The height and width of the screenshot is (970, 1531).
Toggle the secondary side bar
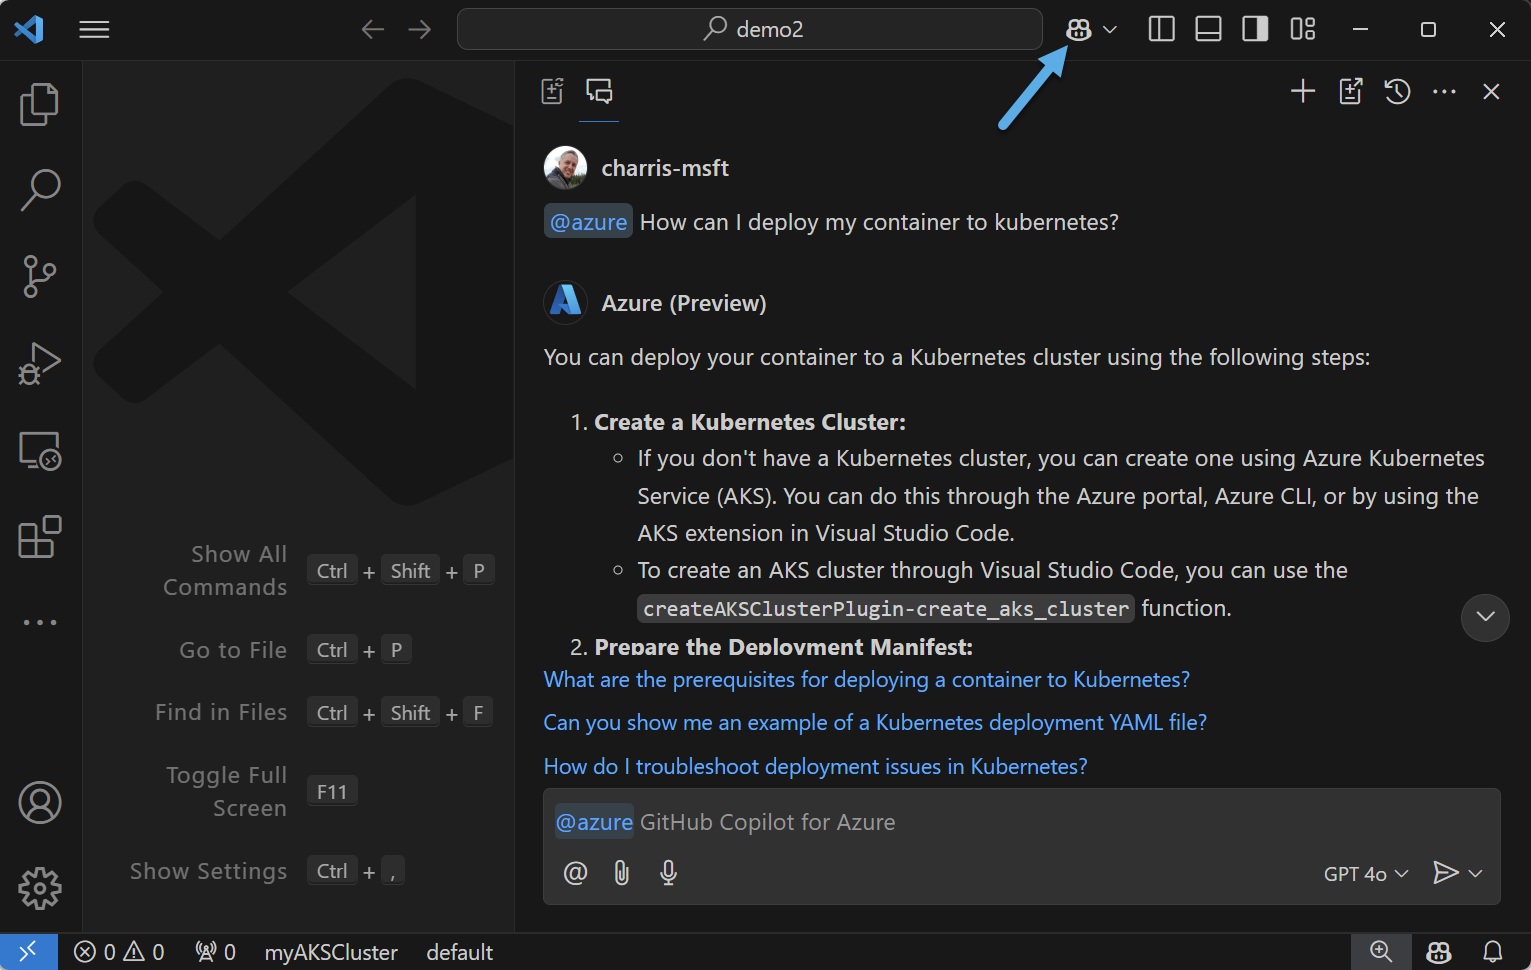[1254, 29]
